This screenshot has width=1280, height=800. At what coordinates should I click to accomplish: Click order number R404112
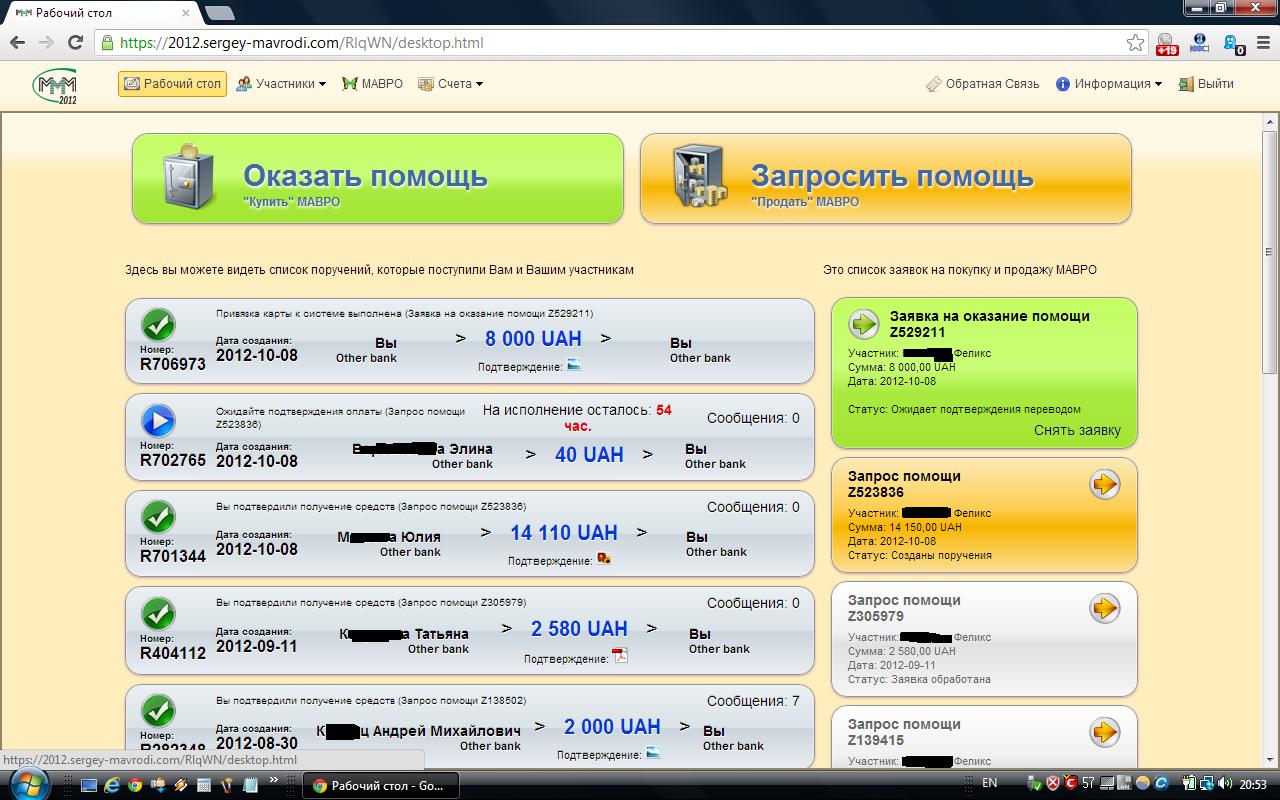pos(173,653)
